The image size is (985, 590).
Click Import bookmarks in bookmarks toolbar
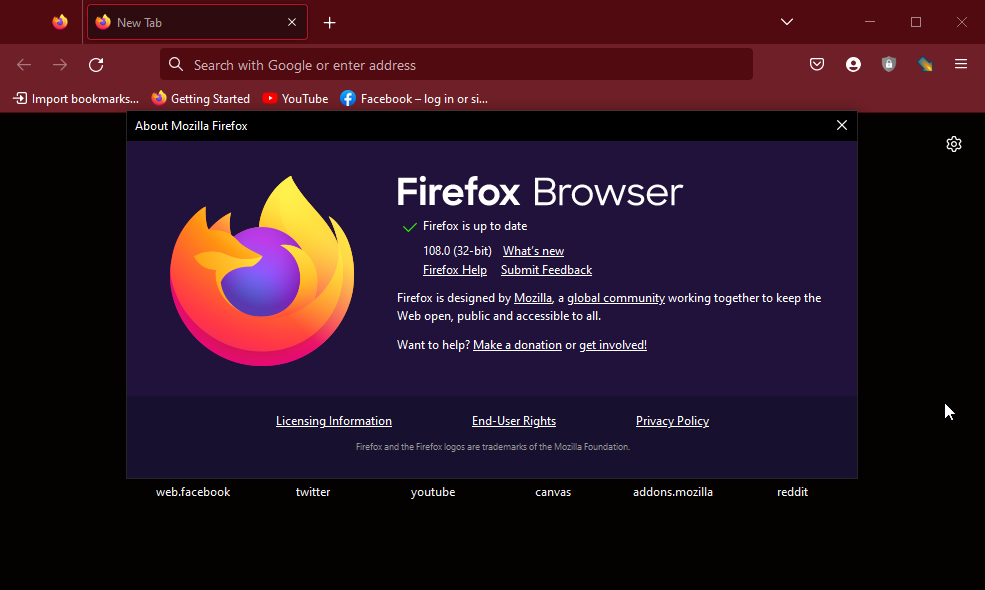click(x=76, y=99)
